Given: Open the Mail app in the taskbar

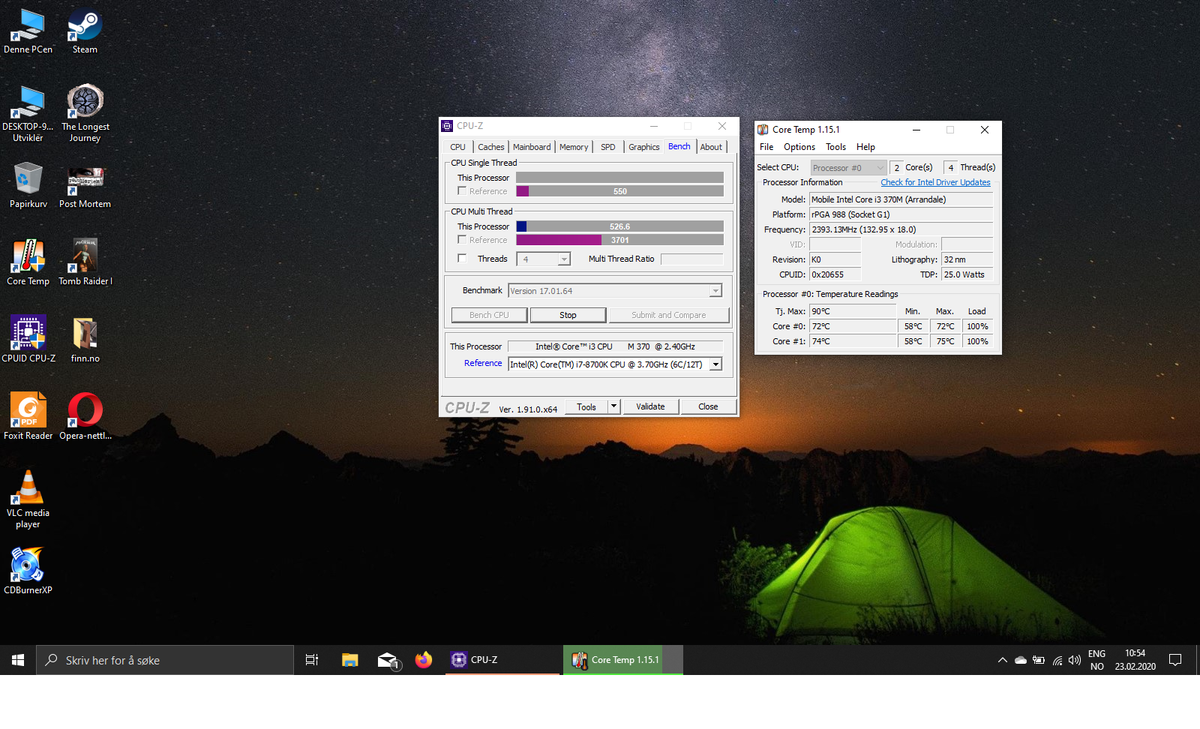Looking at the screenshot, I should [x=388, y=660].
